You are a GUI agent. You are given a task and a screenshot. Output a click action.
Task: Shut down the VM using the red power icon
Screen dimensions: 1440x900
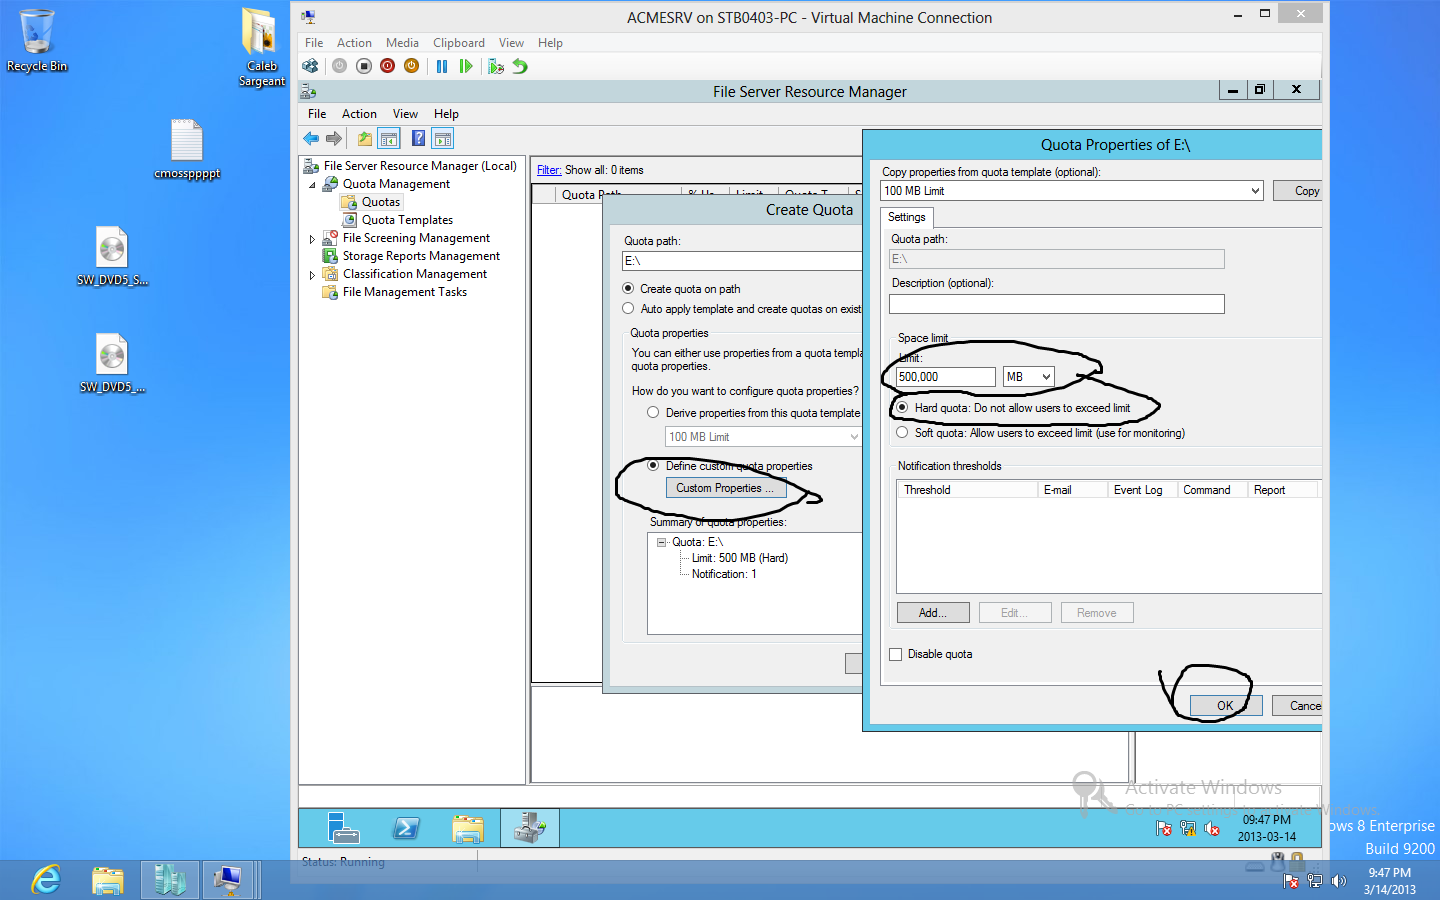click(x=388, y=66)
